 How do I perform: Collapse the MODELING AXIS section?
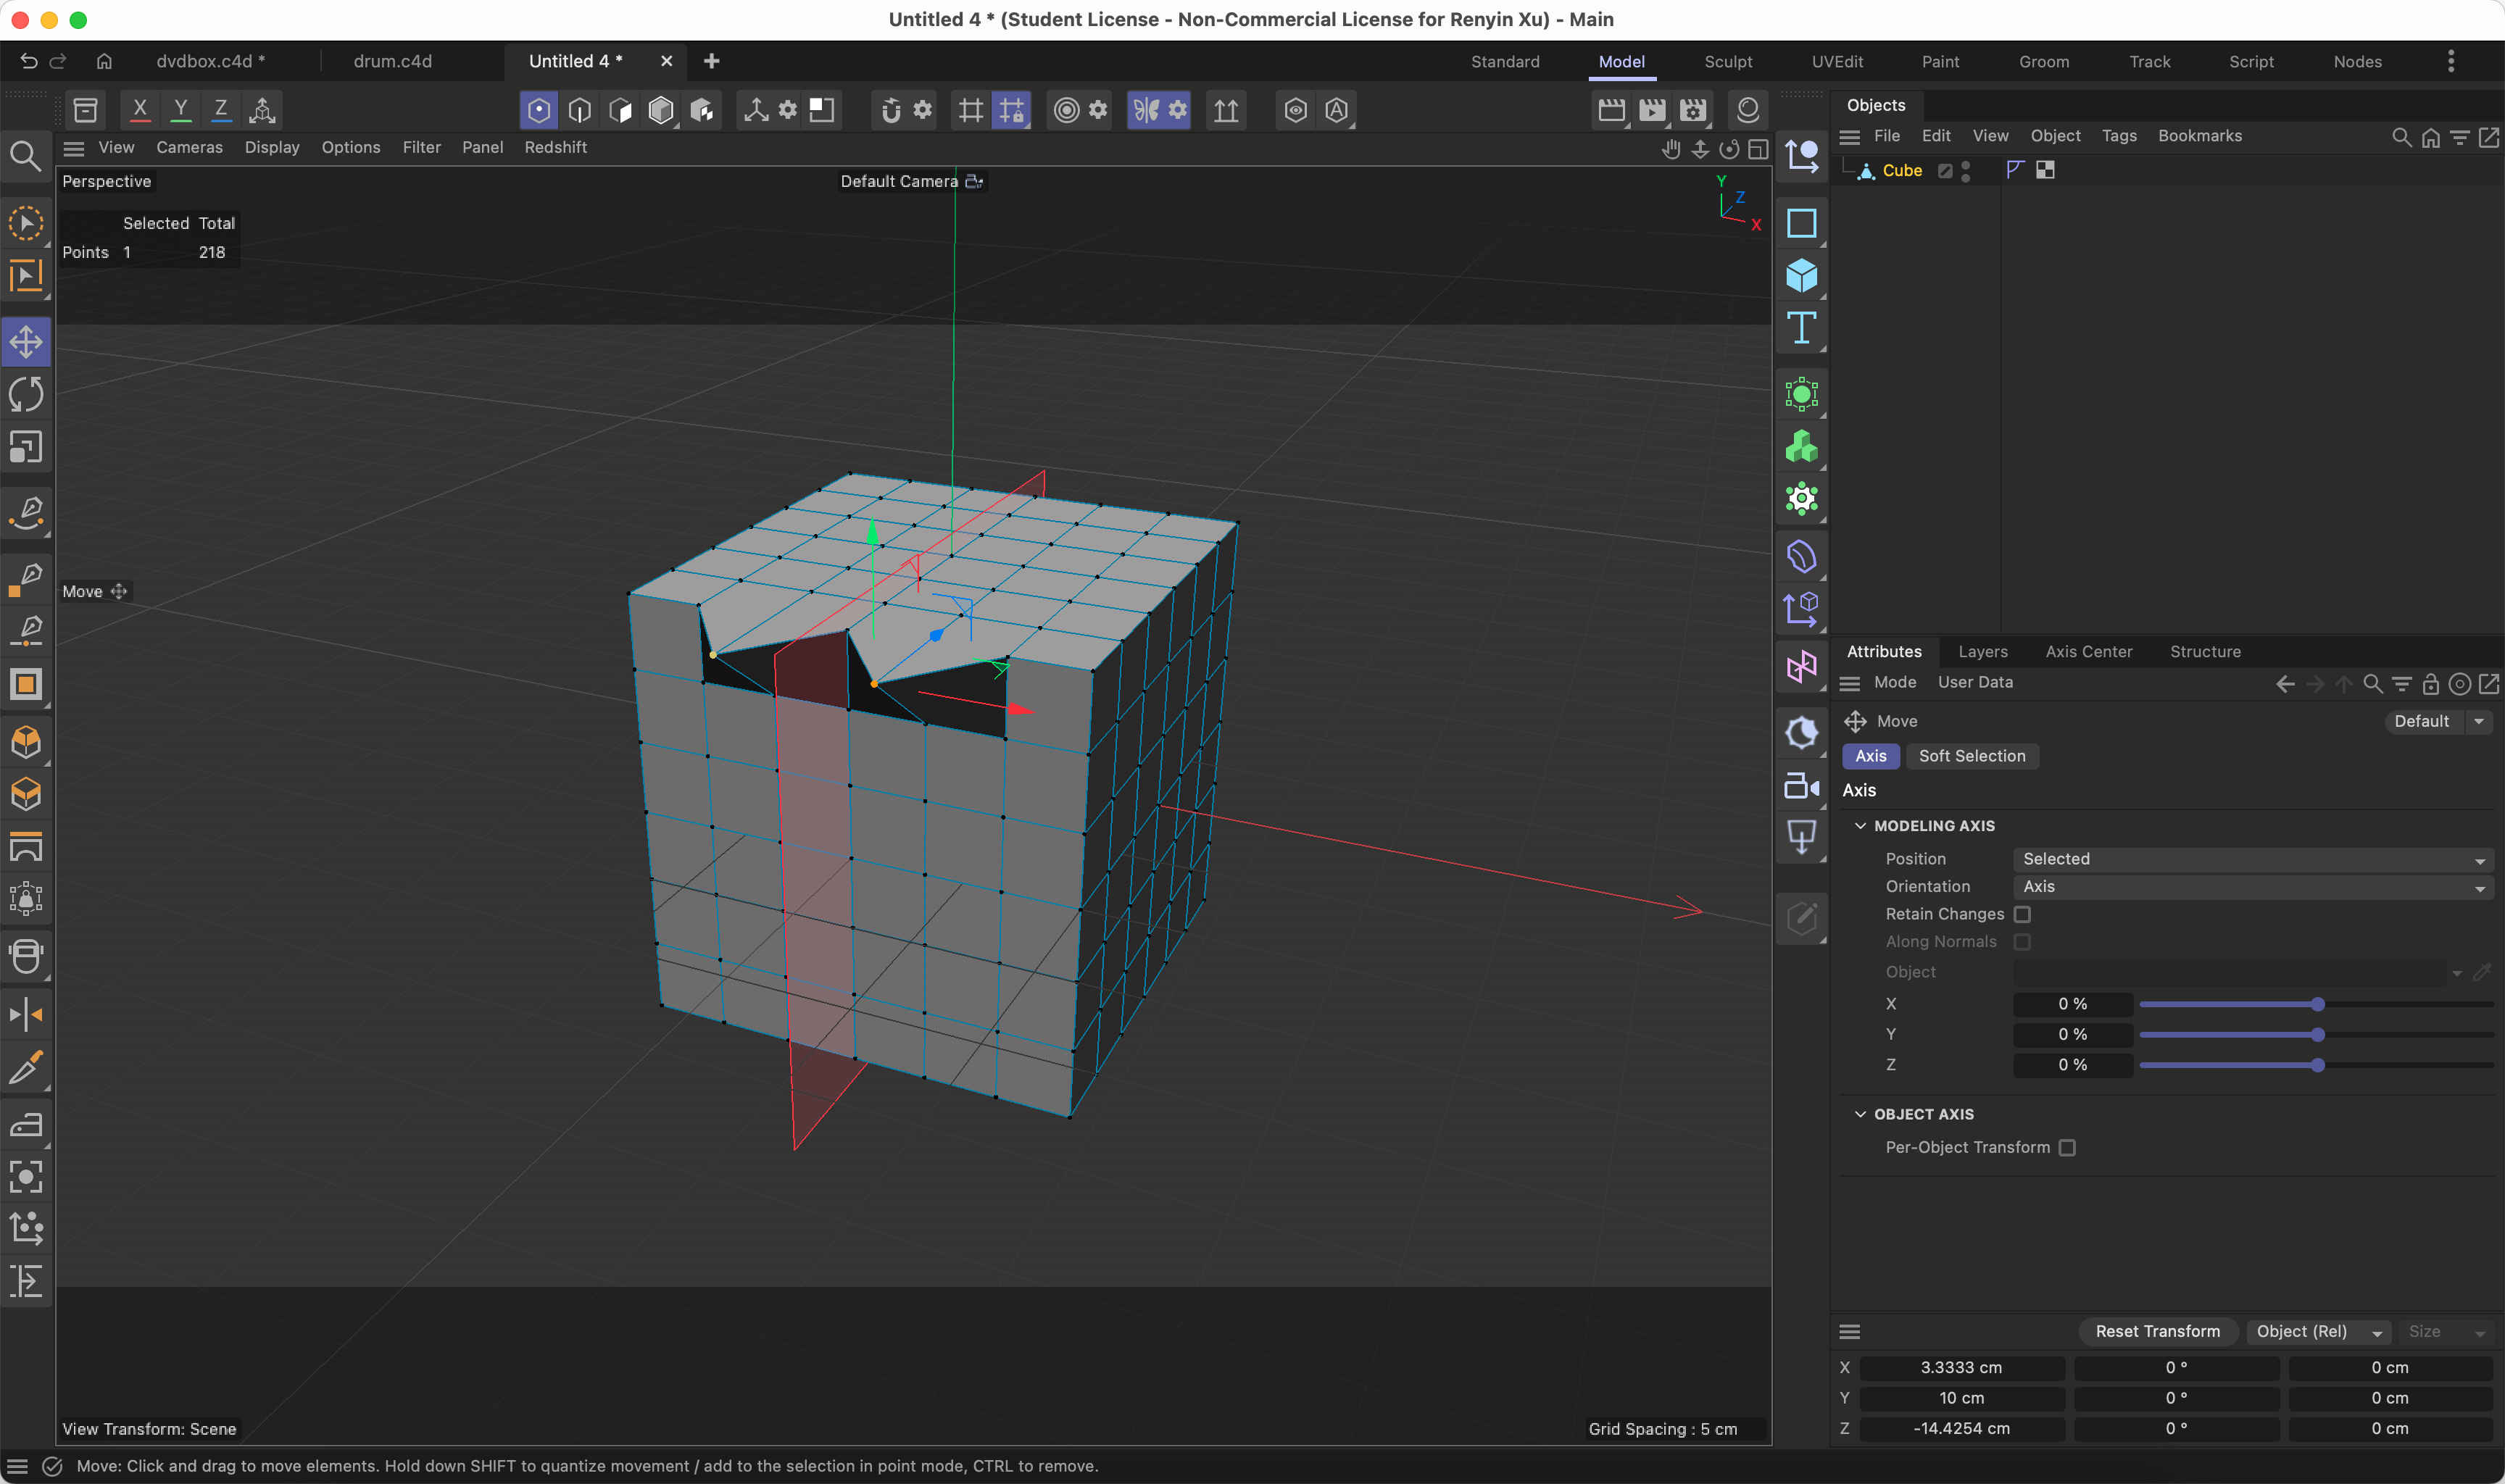(x=1860, y=826)
